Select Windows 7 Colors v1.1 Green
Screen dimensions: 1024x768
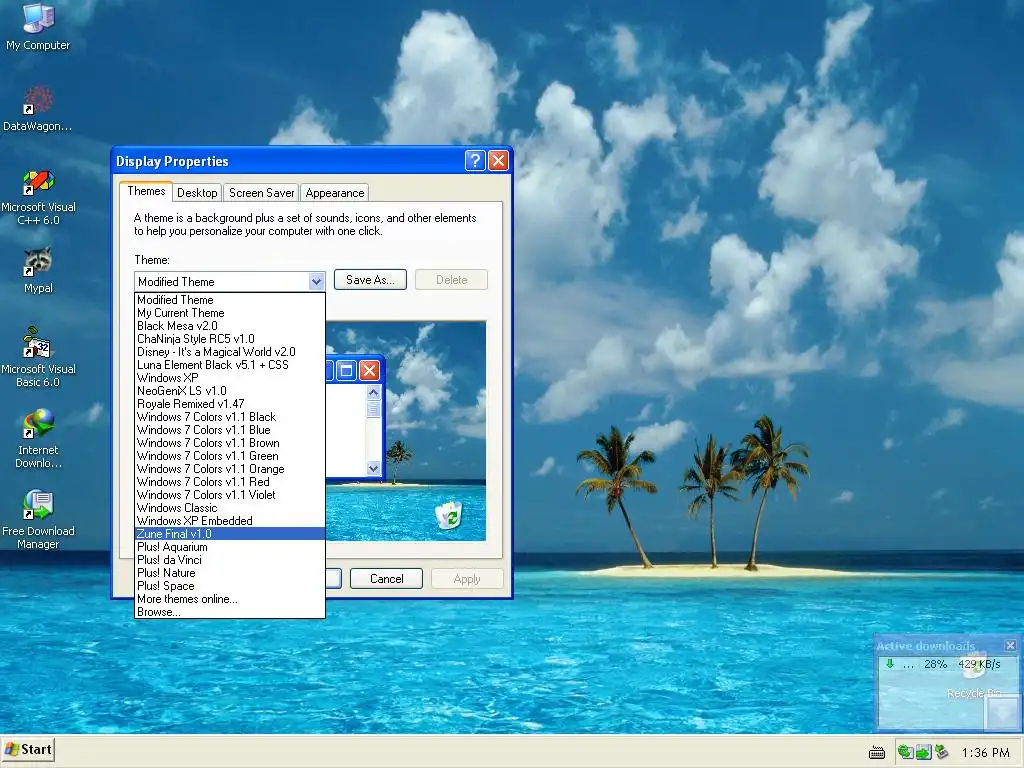pos(230,456)
